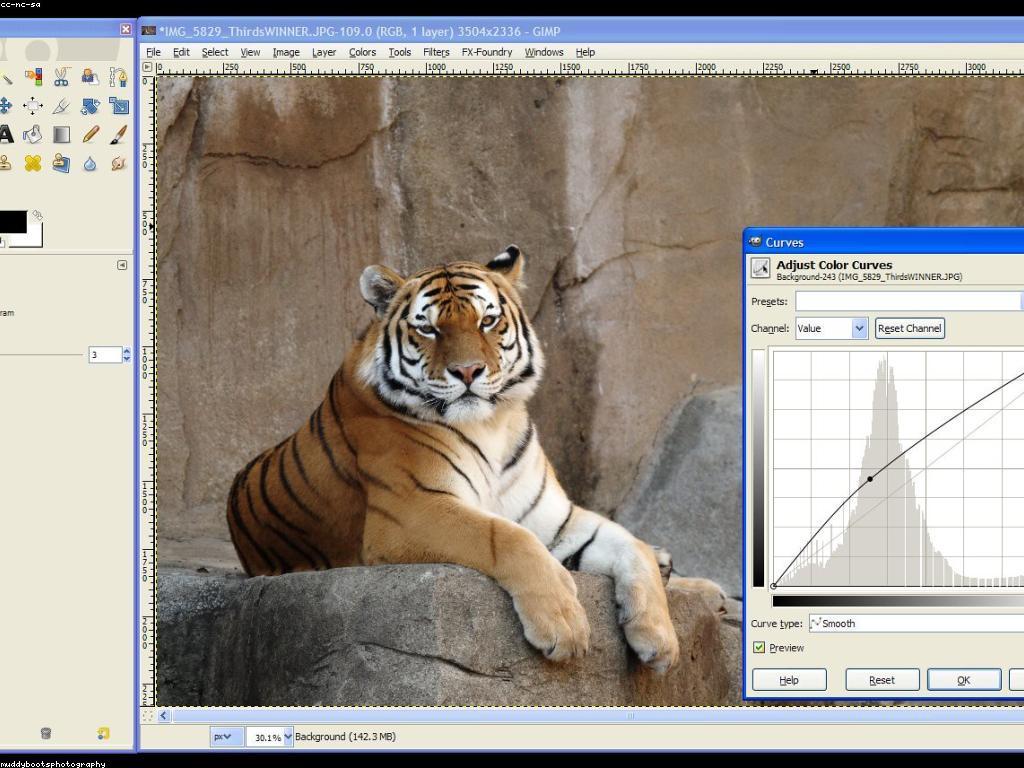Viewport: 1024px width, 768px height.
Task: Select the Pencil tool
Action: [x=90, y=134]
